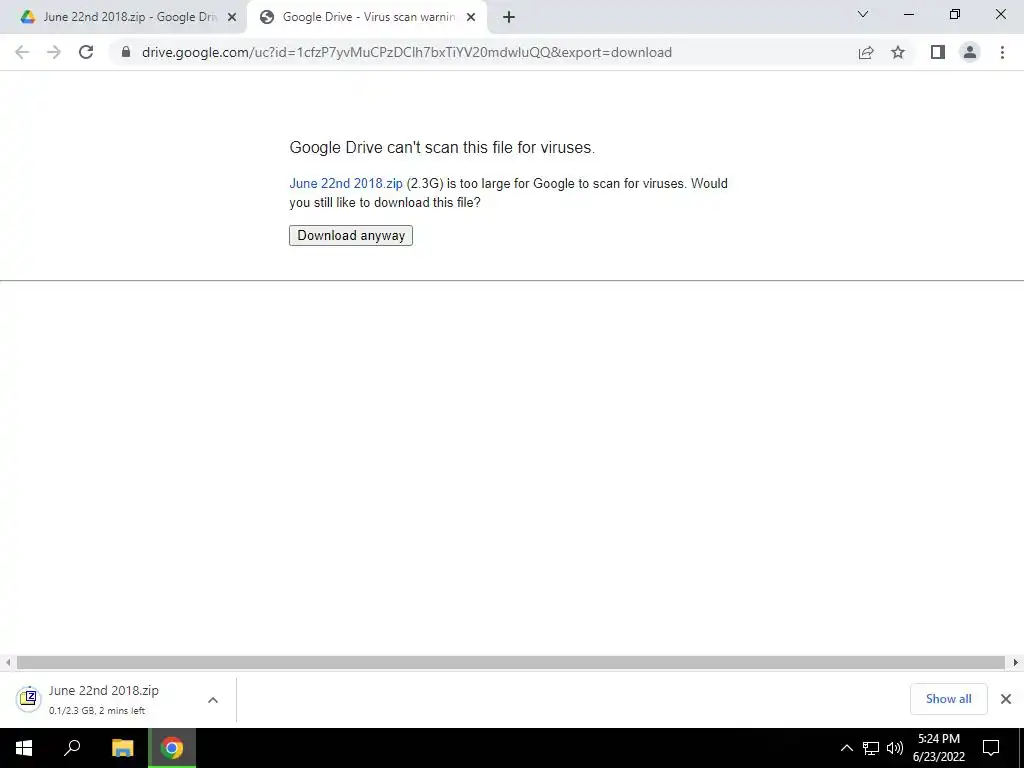This screenshot has height=768, width=1024.
Task: Minimize the Chrome window
Action: pos(908,14)
